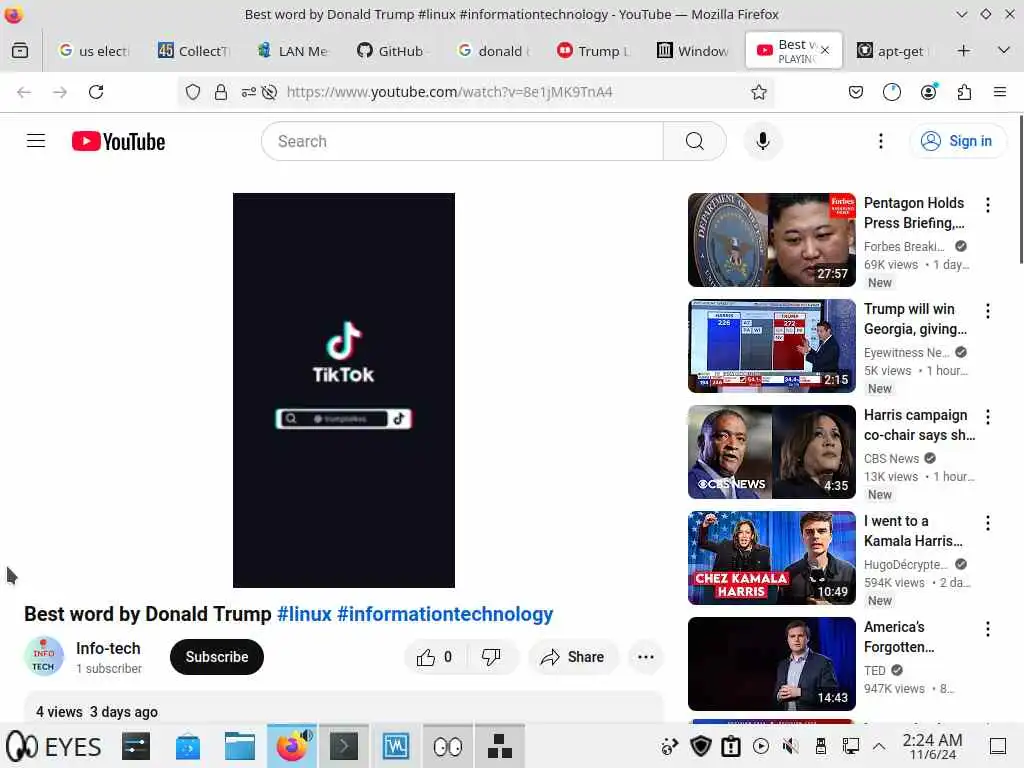
Task: Open YouTube settings three-dot menu
Action: tap(880, 141)
